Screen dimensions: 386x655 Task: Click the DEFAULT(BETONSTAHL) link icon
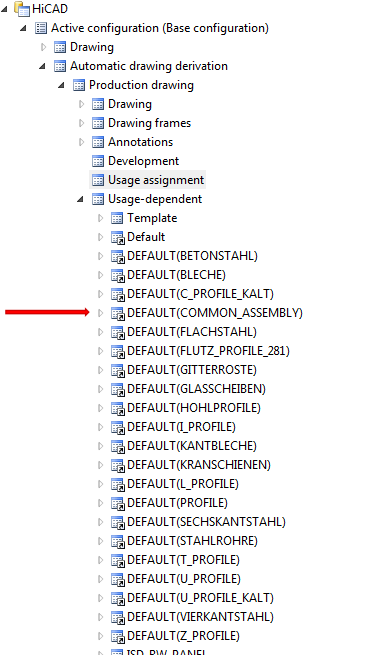click(118, 257)
